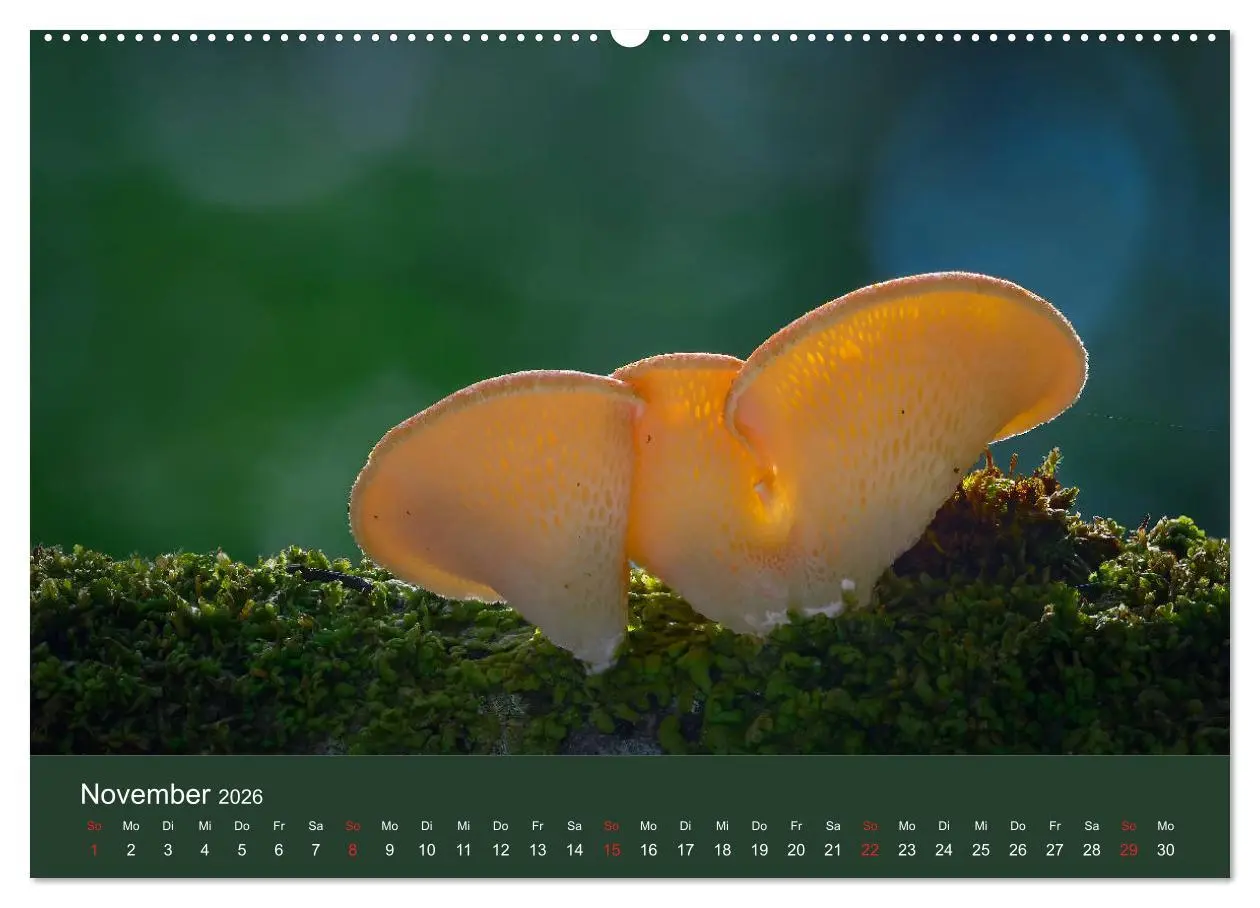Click date 12 in the calendar row
The width and height of the screenshot is (1260, 908).
[x=501, y=850]
